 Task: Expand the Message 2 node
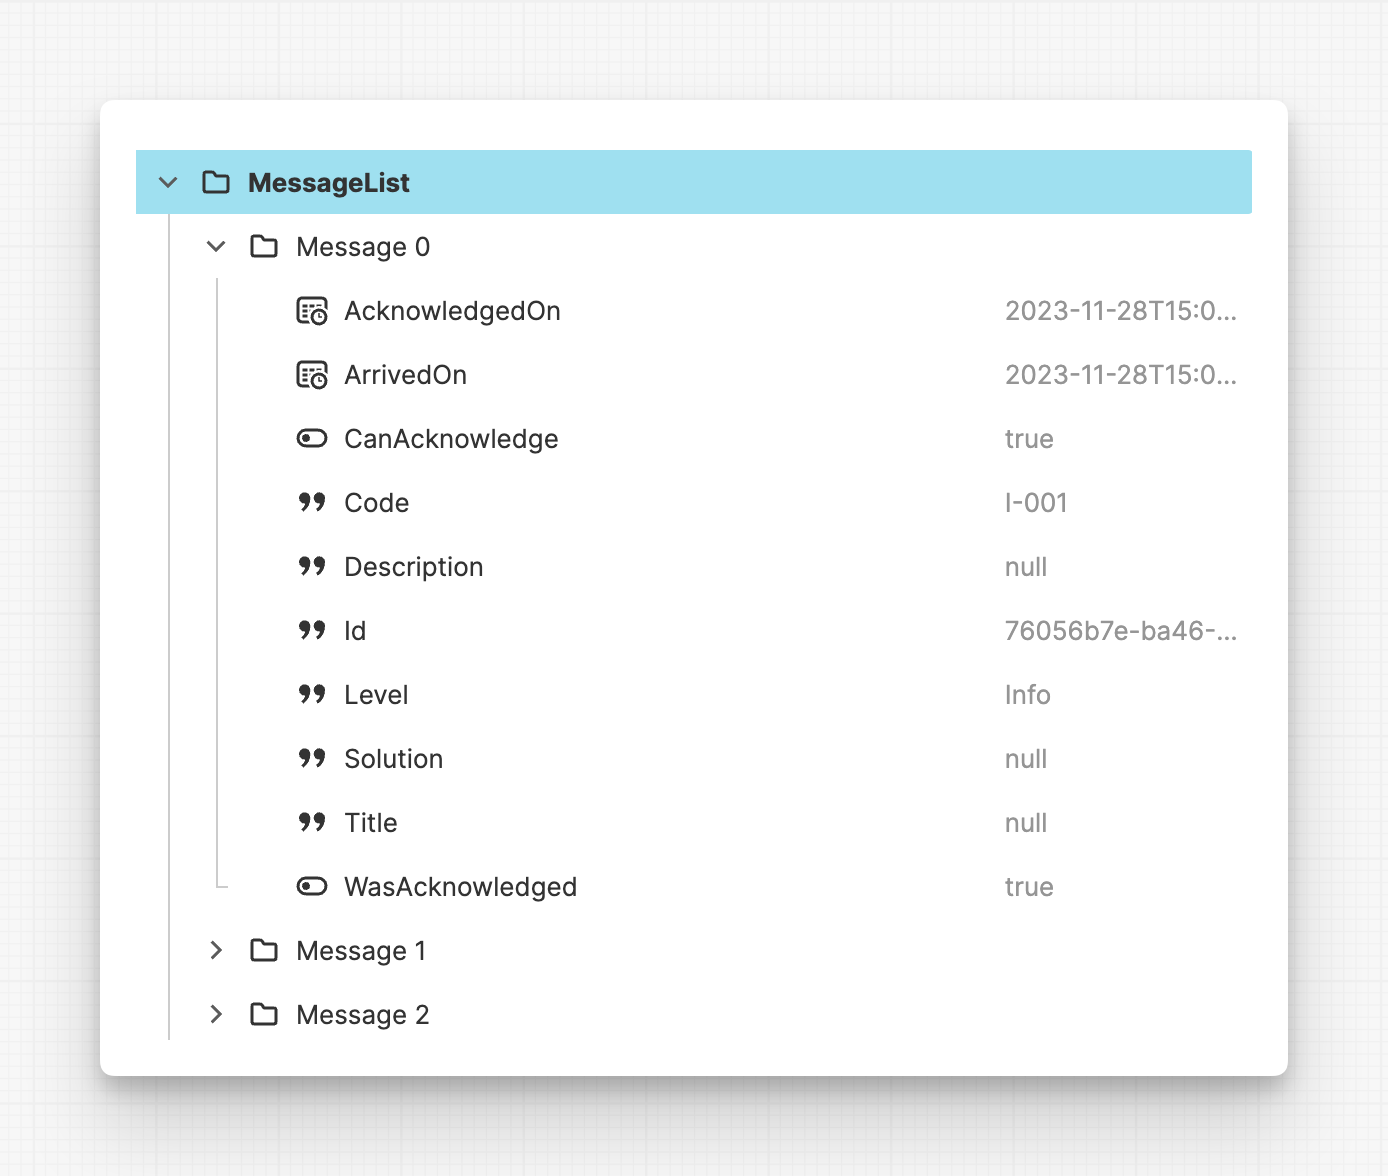pyautogui.click(x=216, y=1014)
